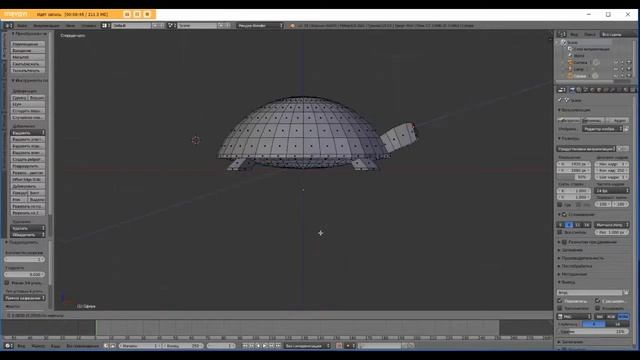Click the info header editor type icon

click(8, 25)
